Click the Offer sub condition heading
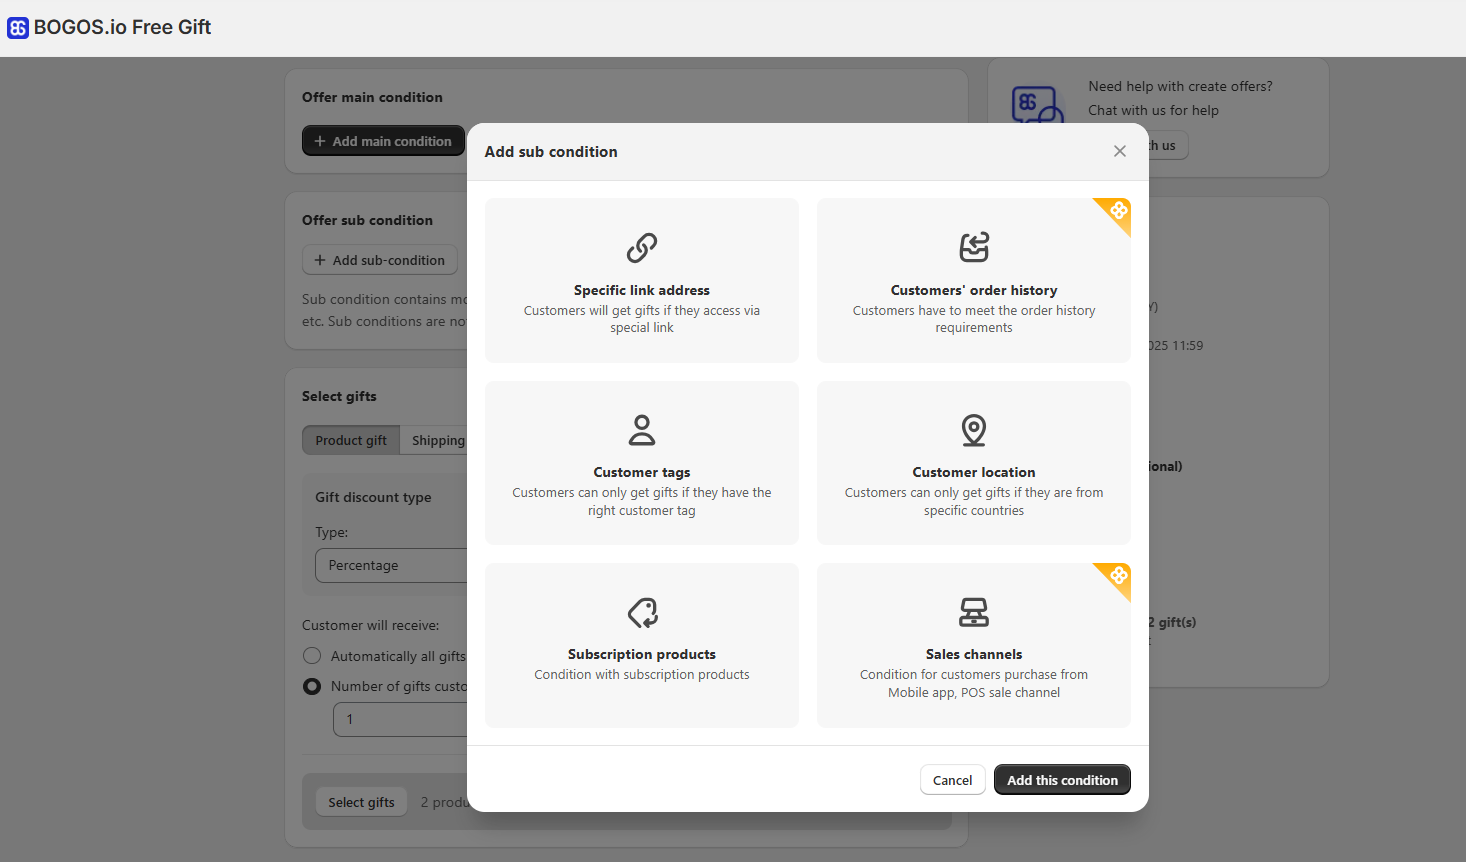1466x862 pixels. pyautogui.click(x=367, y=220)
